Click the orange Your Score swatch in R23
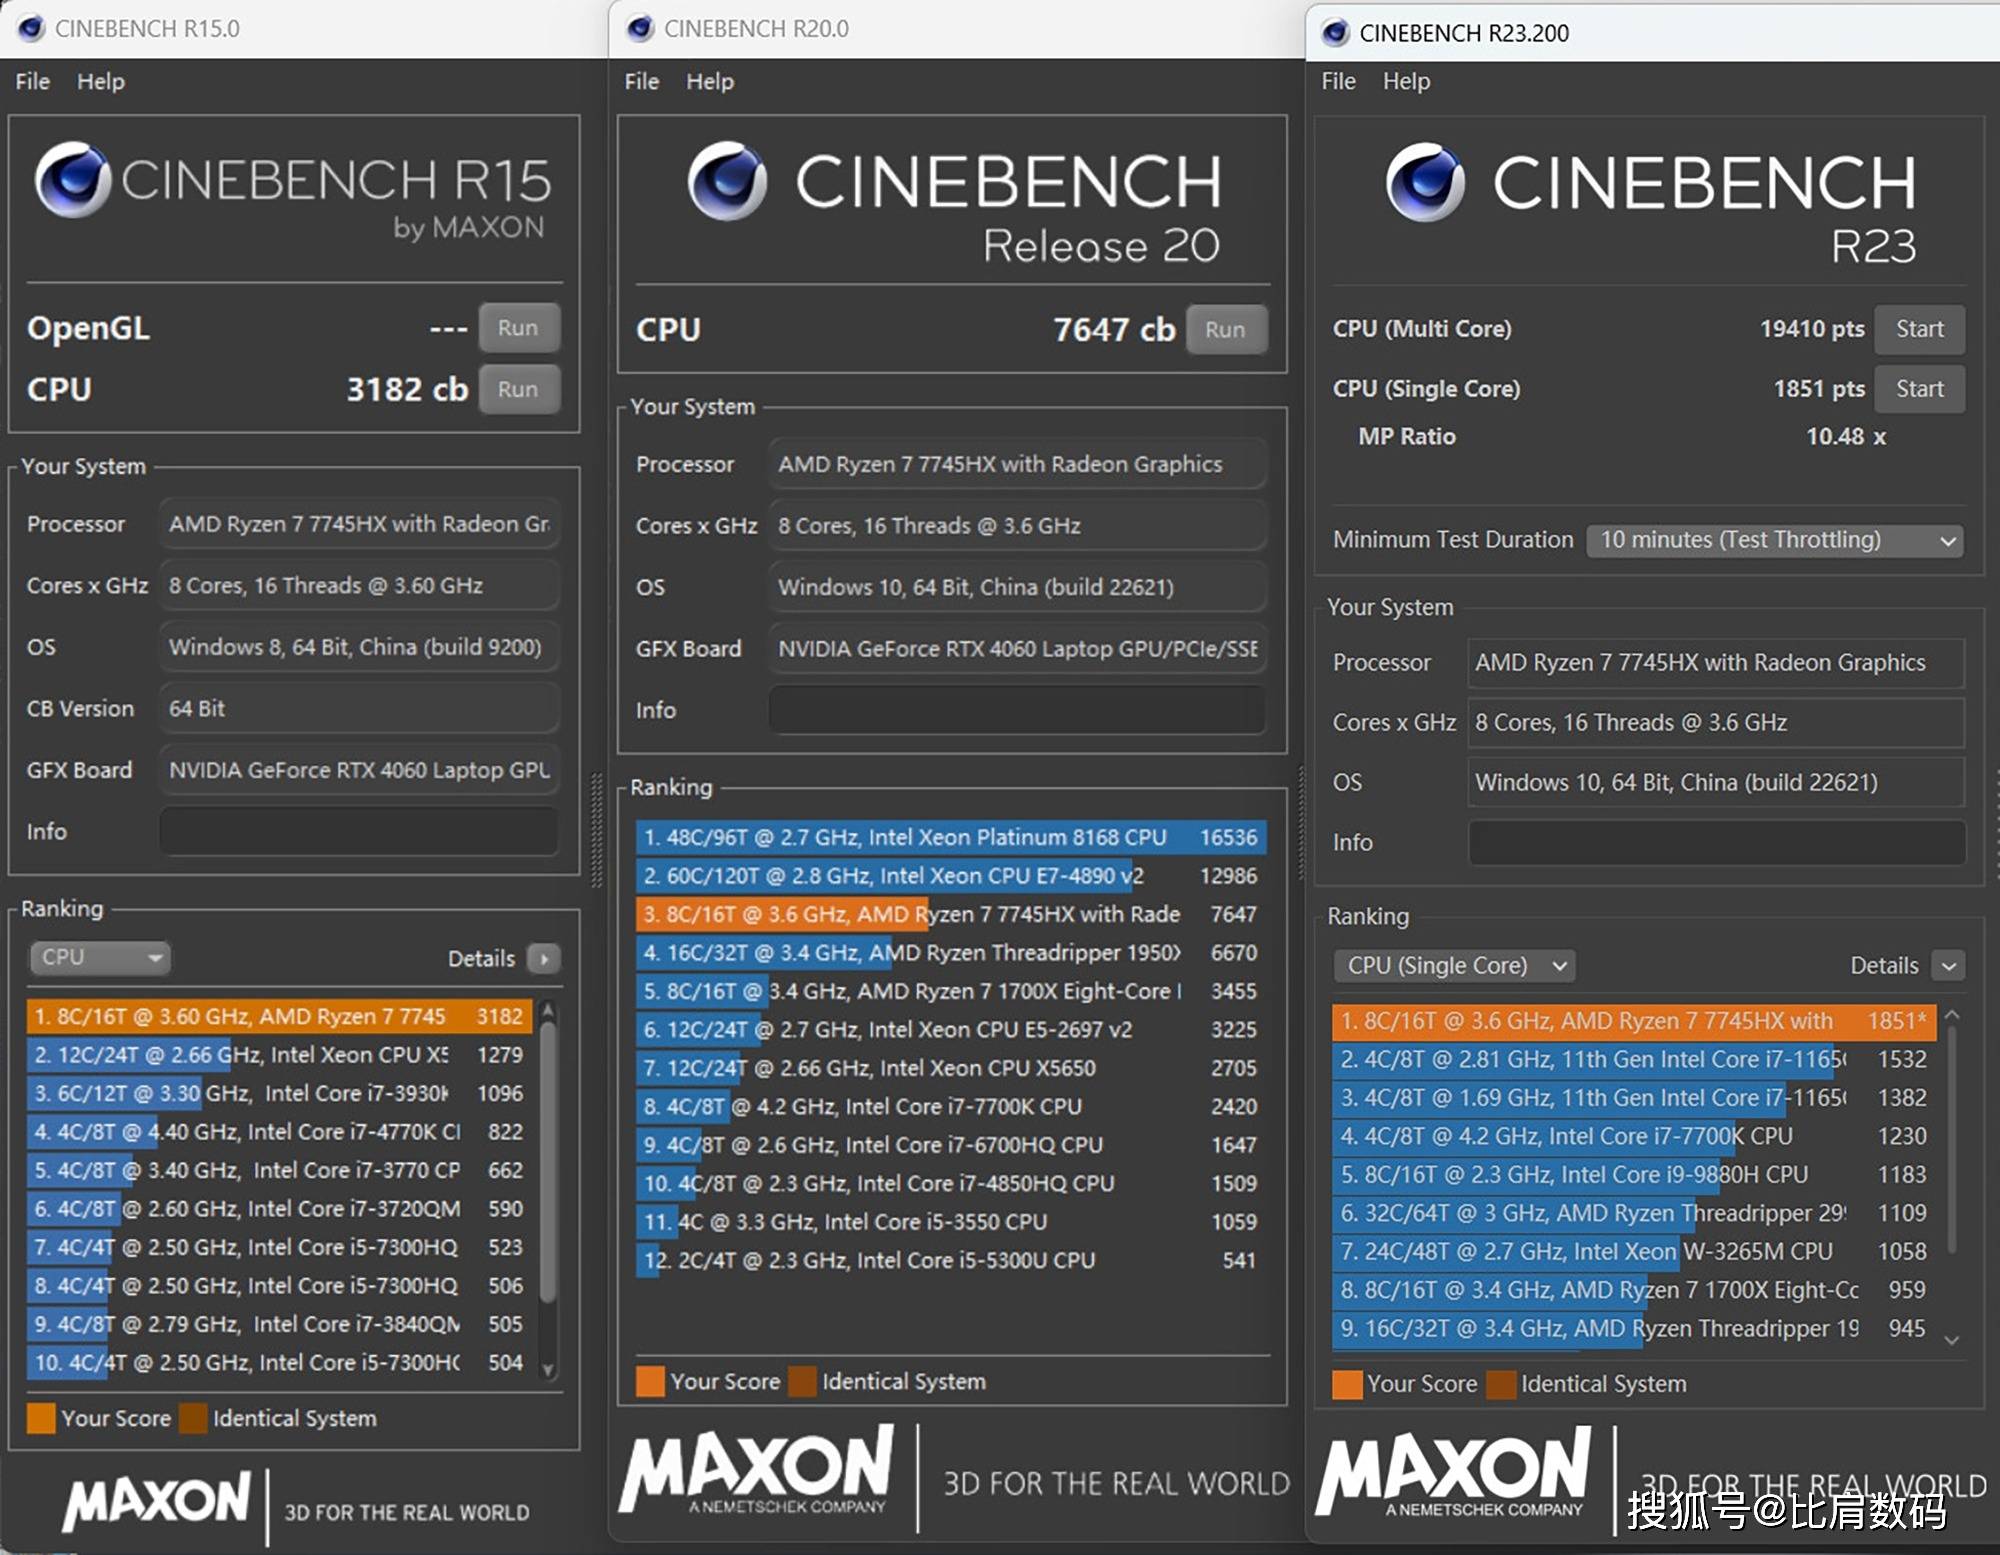The height and width of the screenshot is (1555, 2000). (x=1346, y=1384)
